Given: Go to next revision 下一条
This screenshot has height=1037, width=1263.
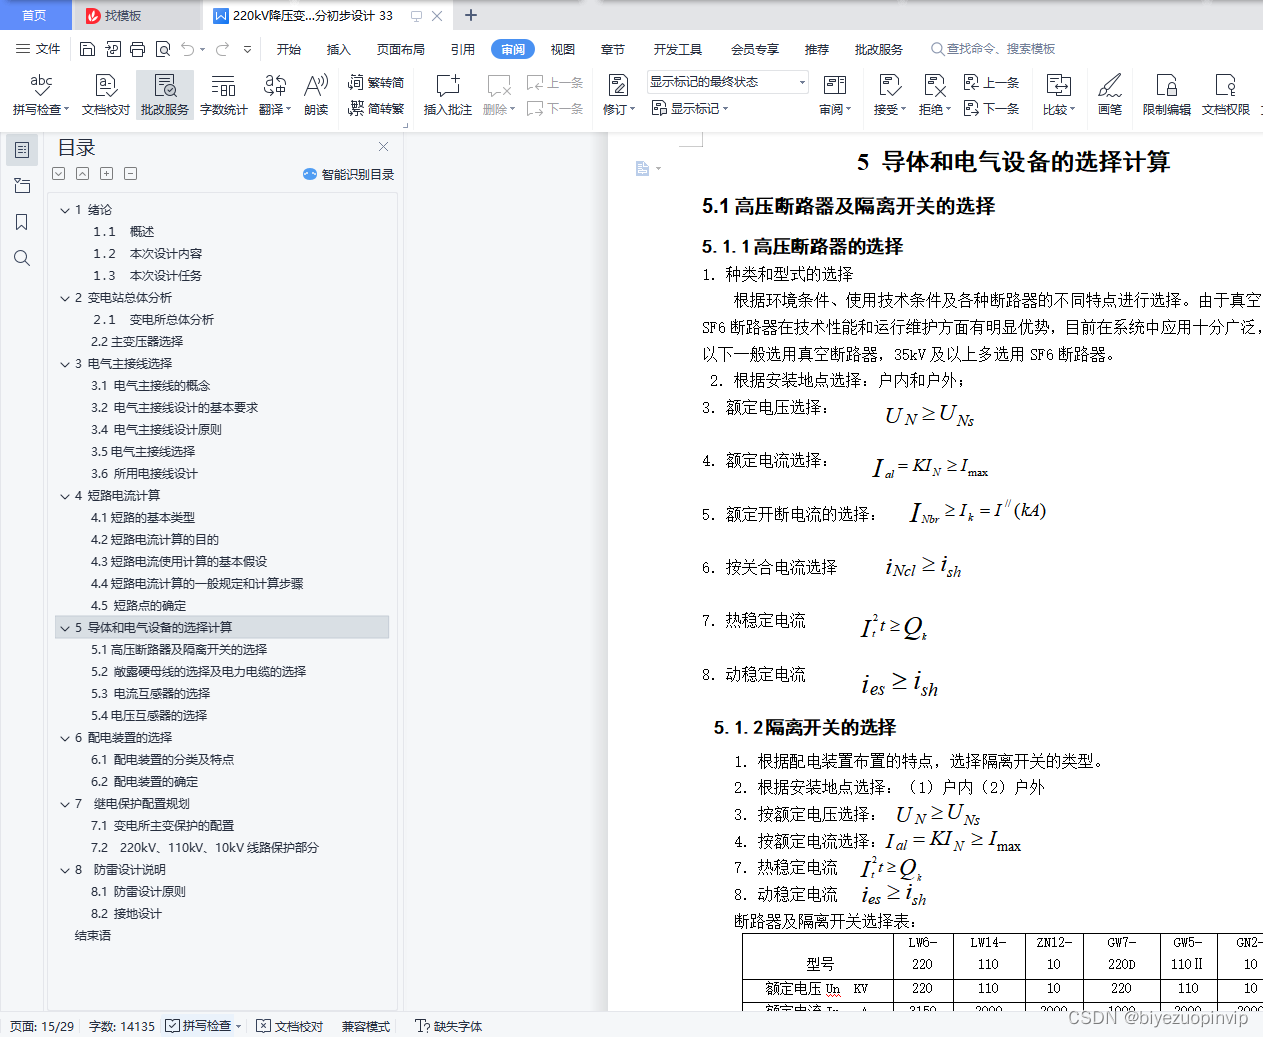Looking at the screenshot, I should [x=991, y=108].
